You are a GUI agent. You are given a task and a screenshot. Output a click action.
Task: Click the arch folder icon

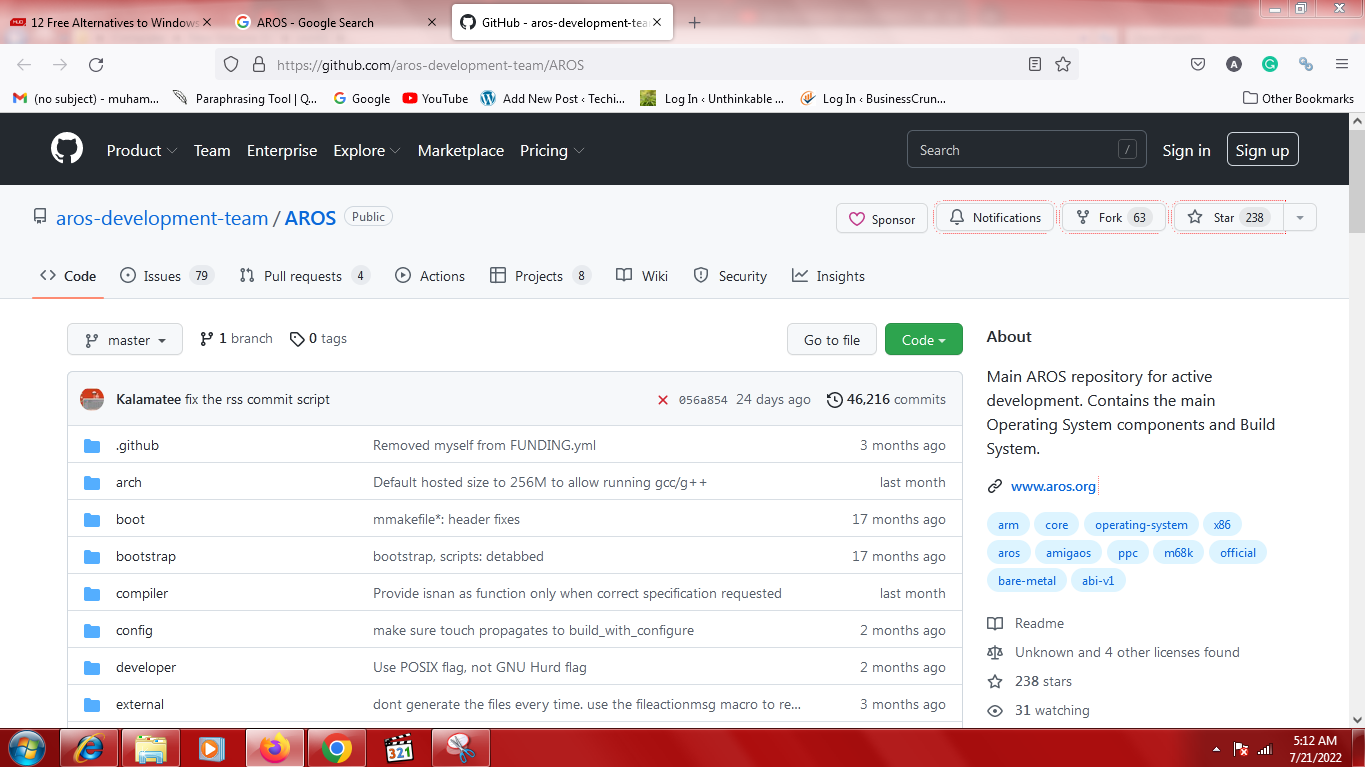(x=93, y=483)
